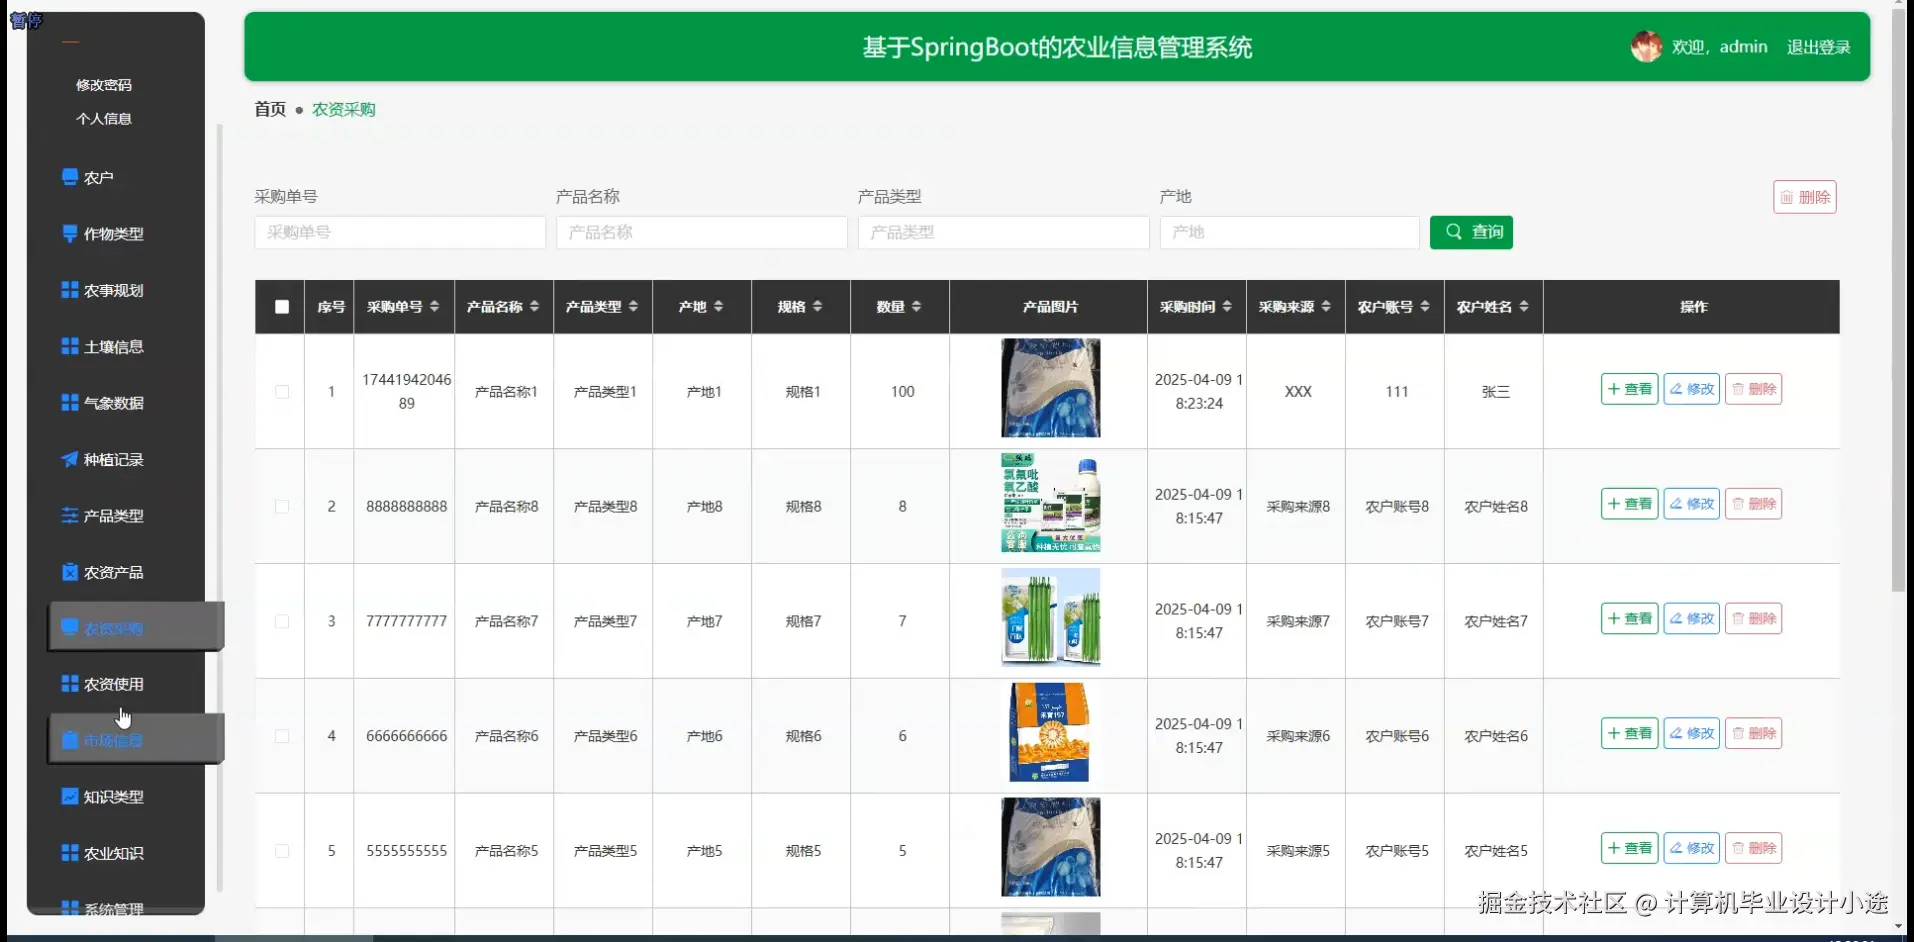The height and width of the screenshot is (942, 1914).
Task: Focus the 产品类型 search input
Action: (x=1003, y=232)
